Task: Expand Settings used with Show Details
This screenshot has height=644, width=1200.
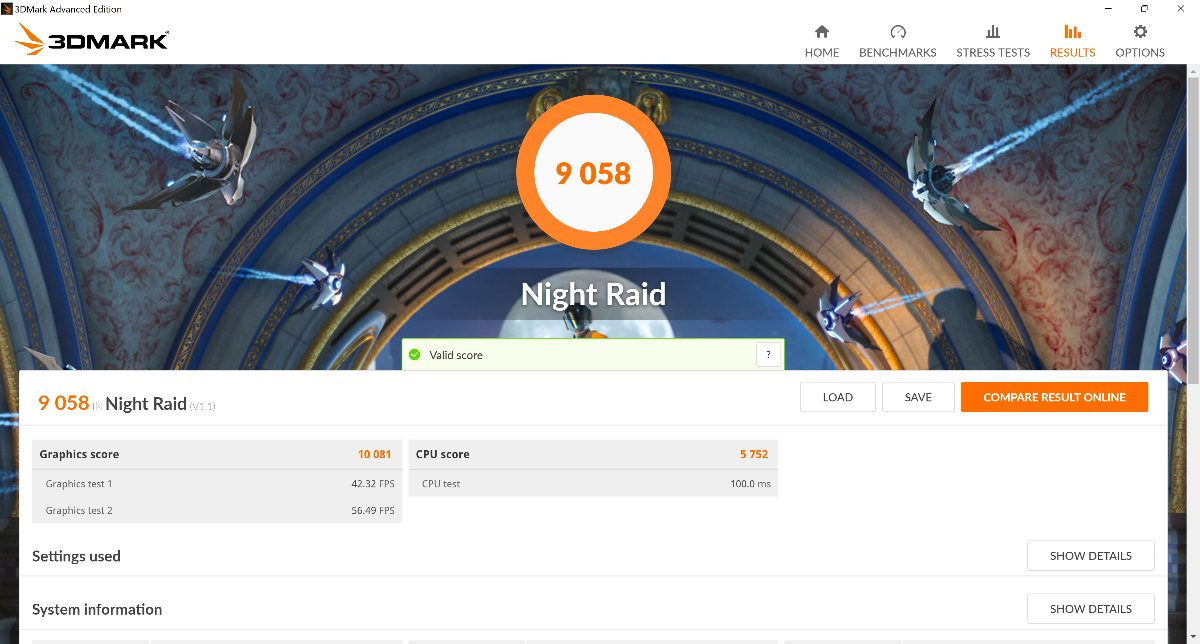Action: click(x=1091, y=556)
